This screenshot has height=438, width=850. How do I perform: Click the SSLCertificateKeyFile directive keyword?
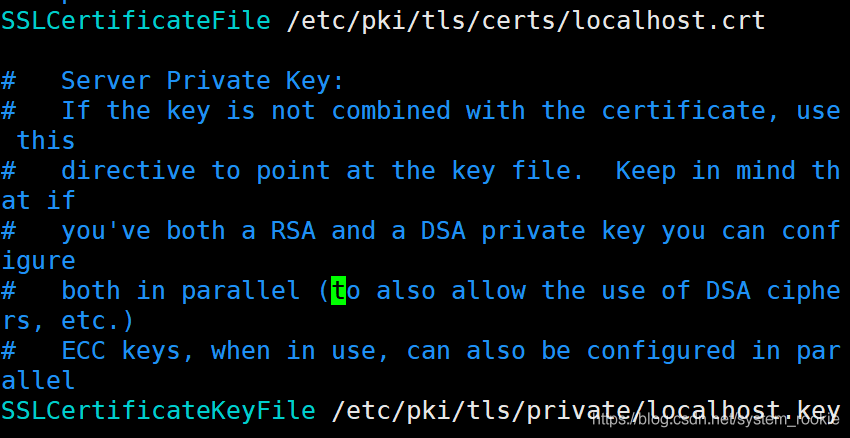pyautogui.click(x=158, y=411)
